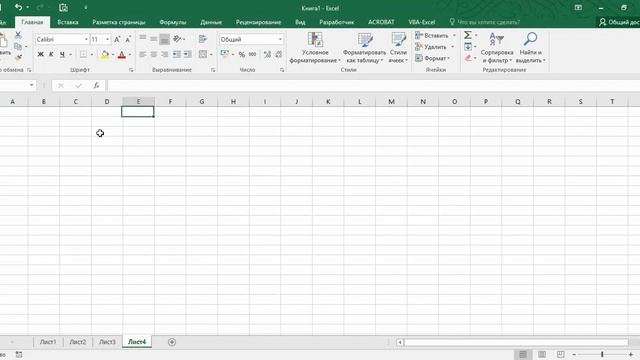The height and width of the screenshot is (360, 640).
Task: Click Decrease Indent icon
Action: click(x=176, y=54)
